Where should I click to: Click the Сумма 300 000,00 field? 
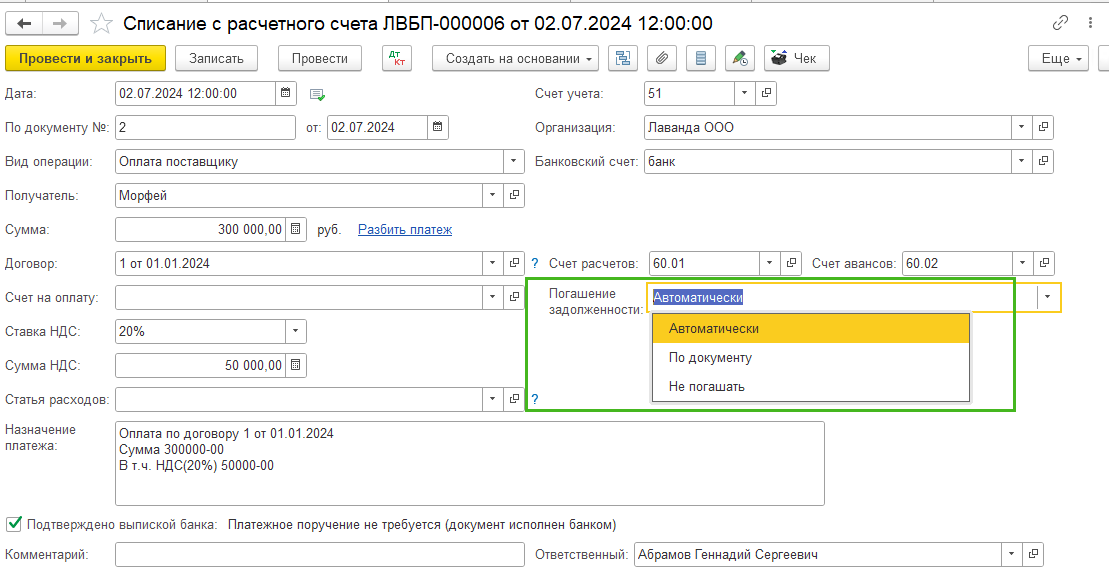(x=201, y=230)
